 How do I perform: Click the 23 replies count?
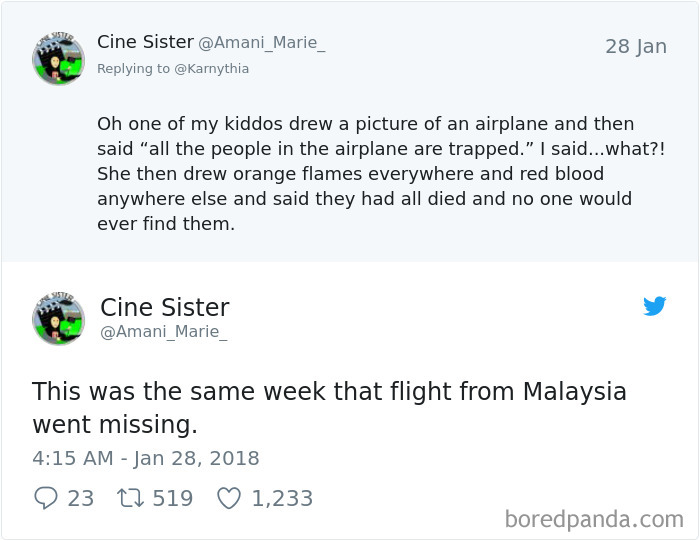click(x=80, y=498)
